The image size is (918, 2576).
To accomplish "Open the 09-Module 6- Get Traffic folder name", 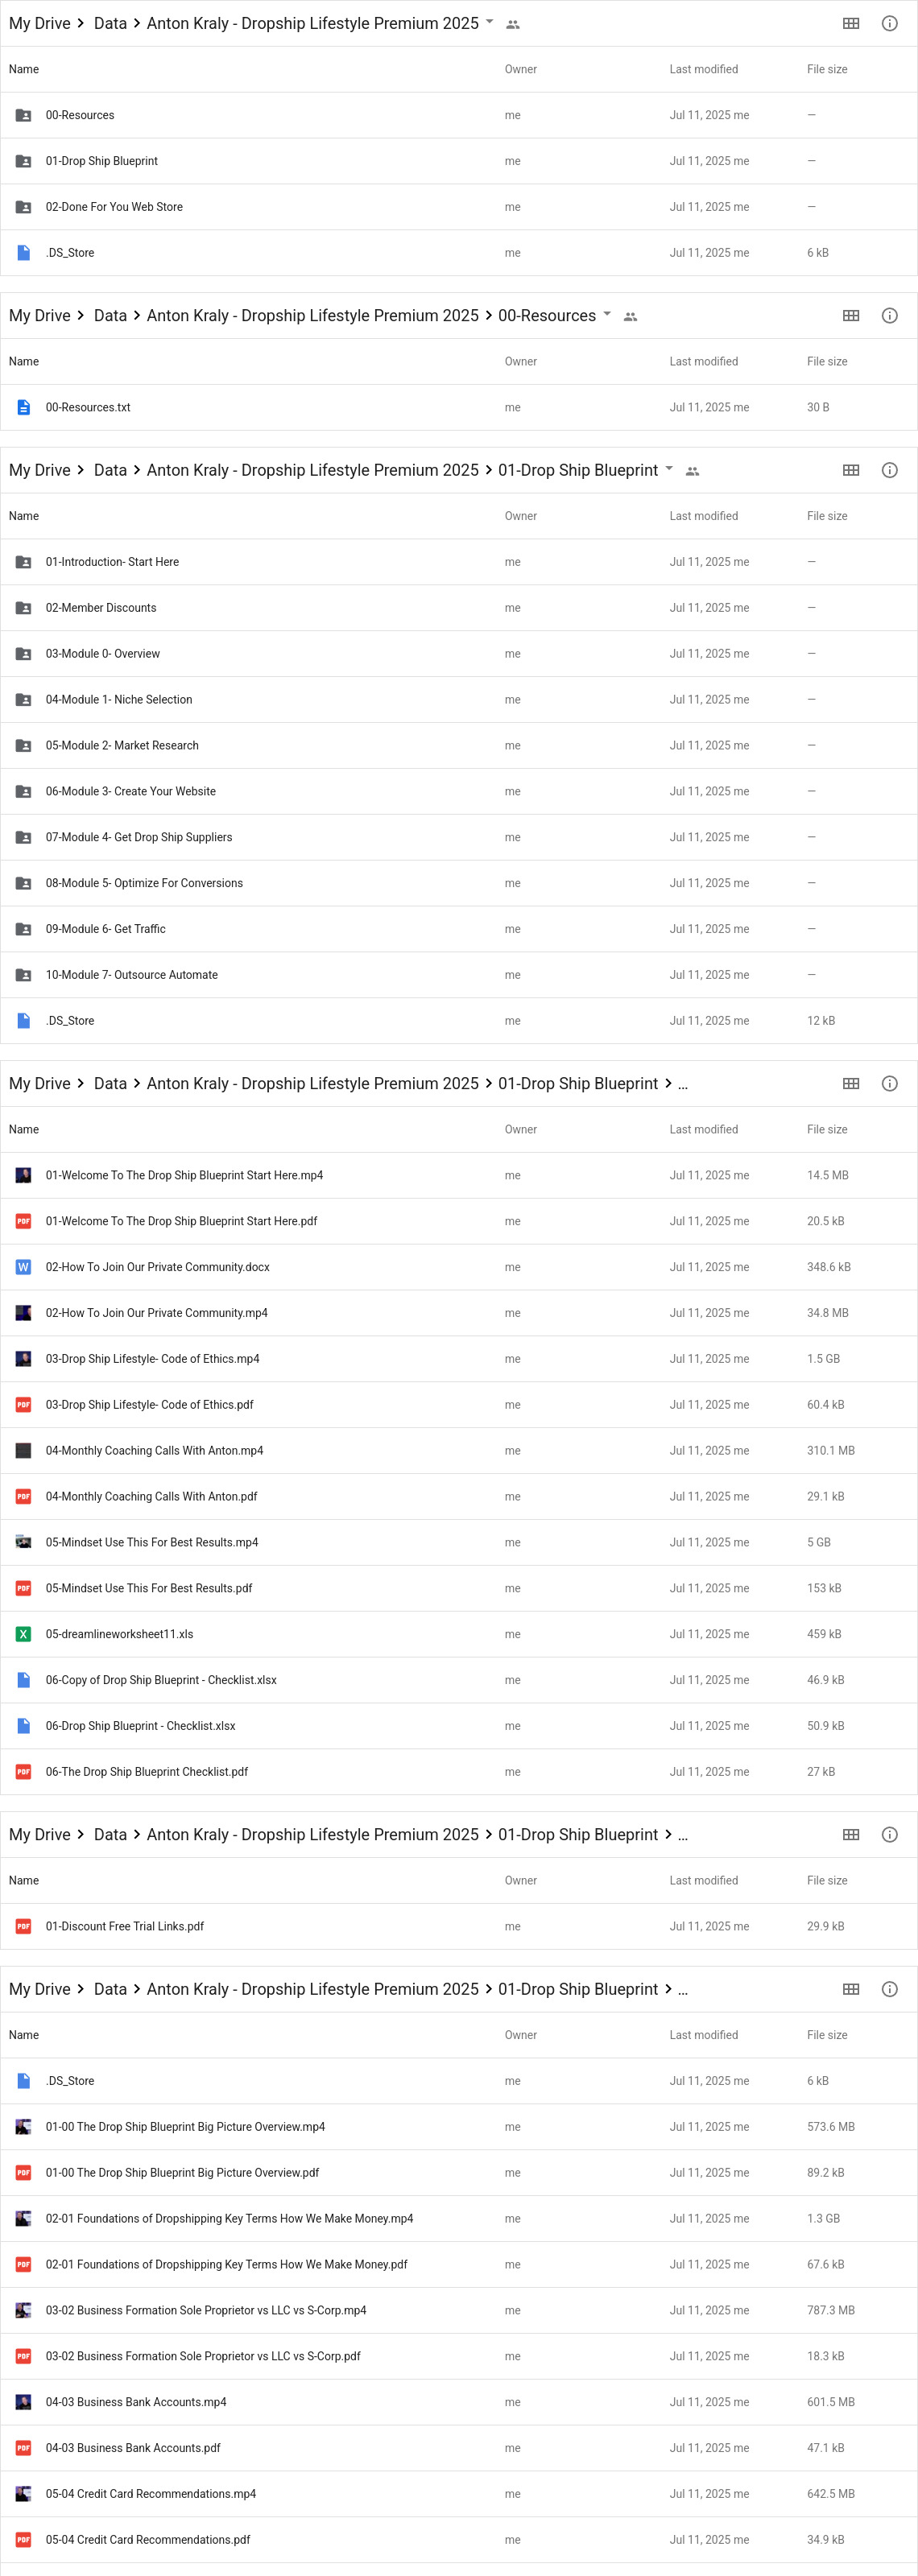I will (x=106, y=929).
